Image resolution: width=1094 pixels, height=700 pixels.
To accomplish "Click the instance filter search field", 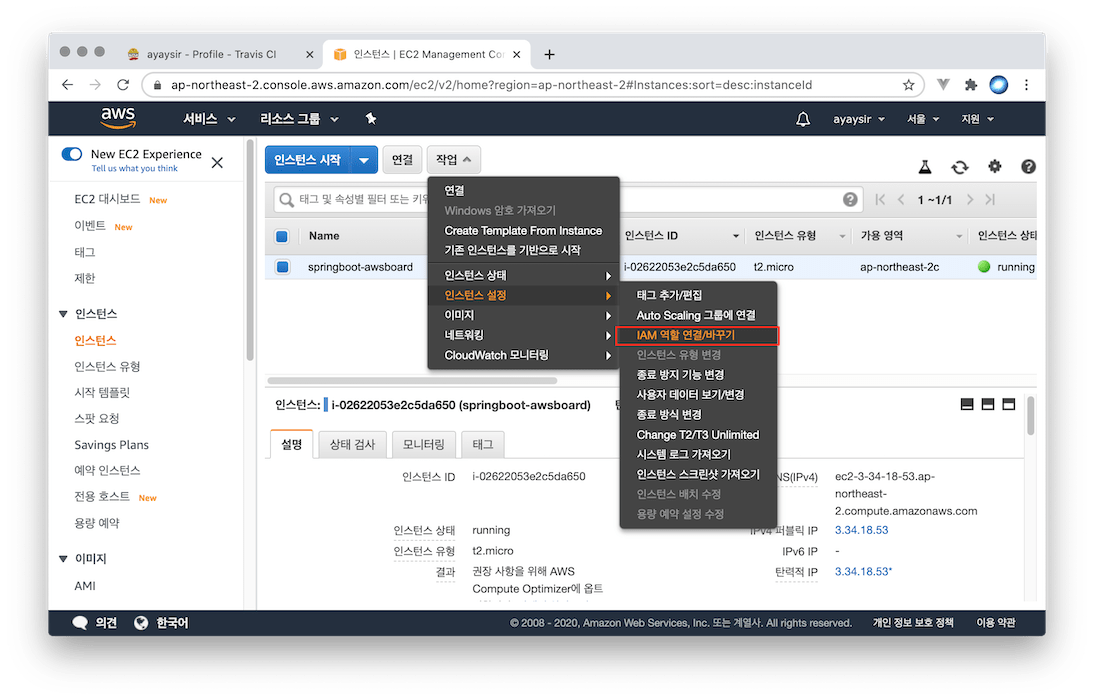I will [350, 199].
